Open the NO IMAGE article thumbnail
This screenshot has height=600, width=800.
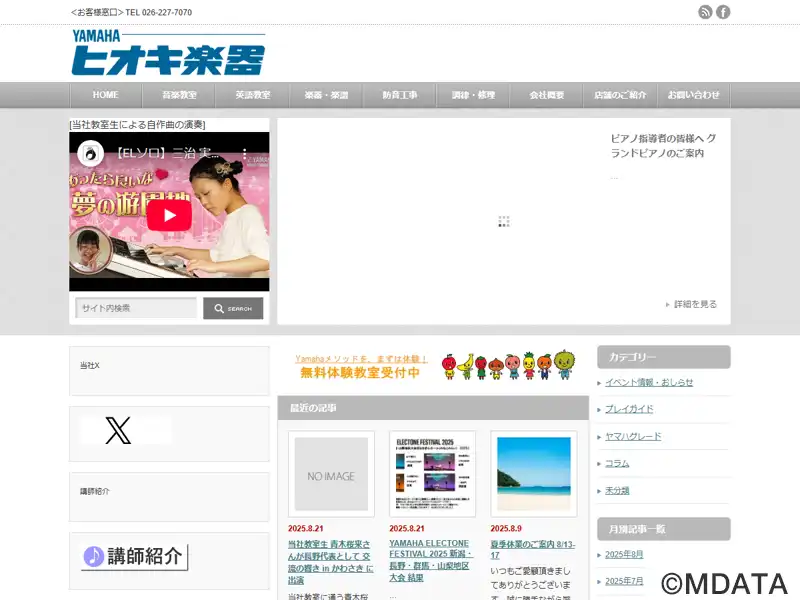pyautogui.click(x=331, y=474)
